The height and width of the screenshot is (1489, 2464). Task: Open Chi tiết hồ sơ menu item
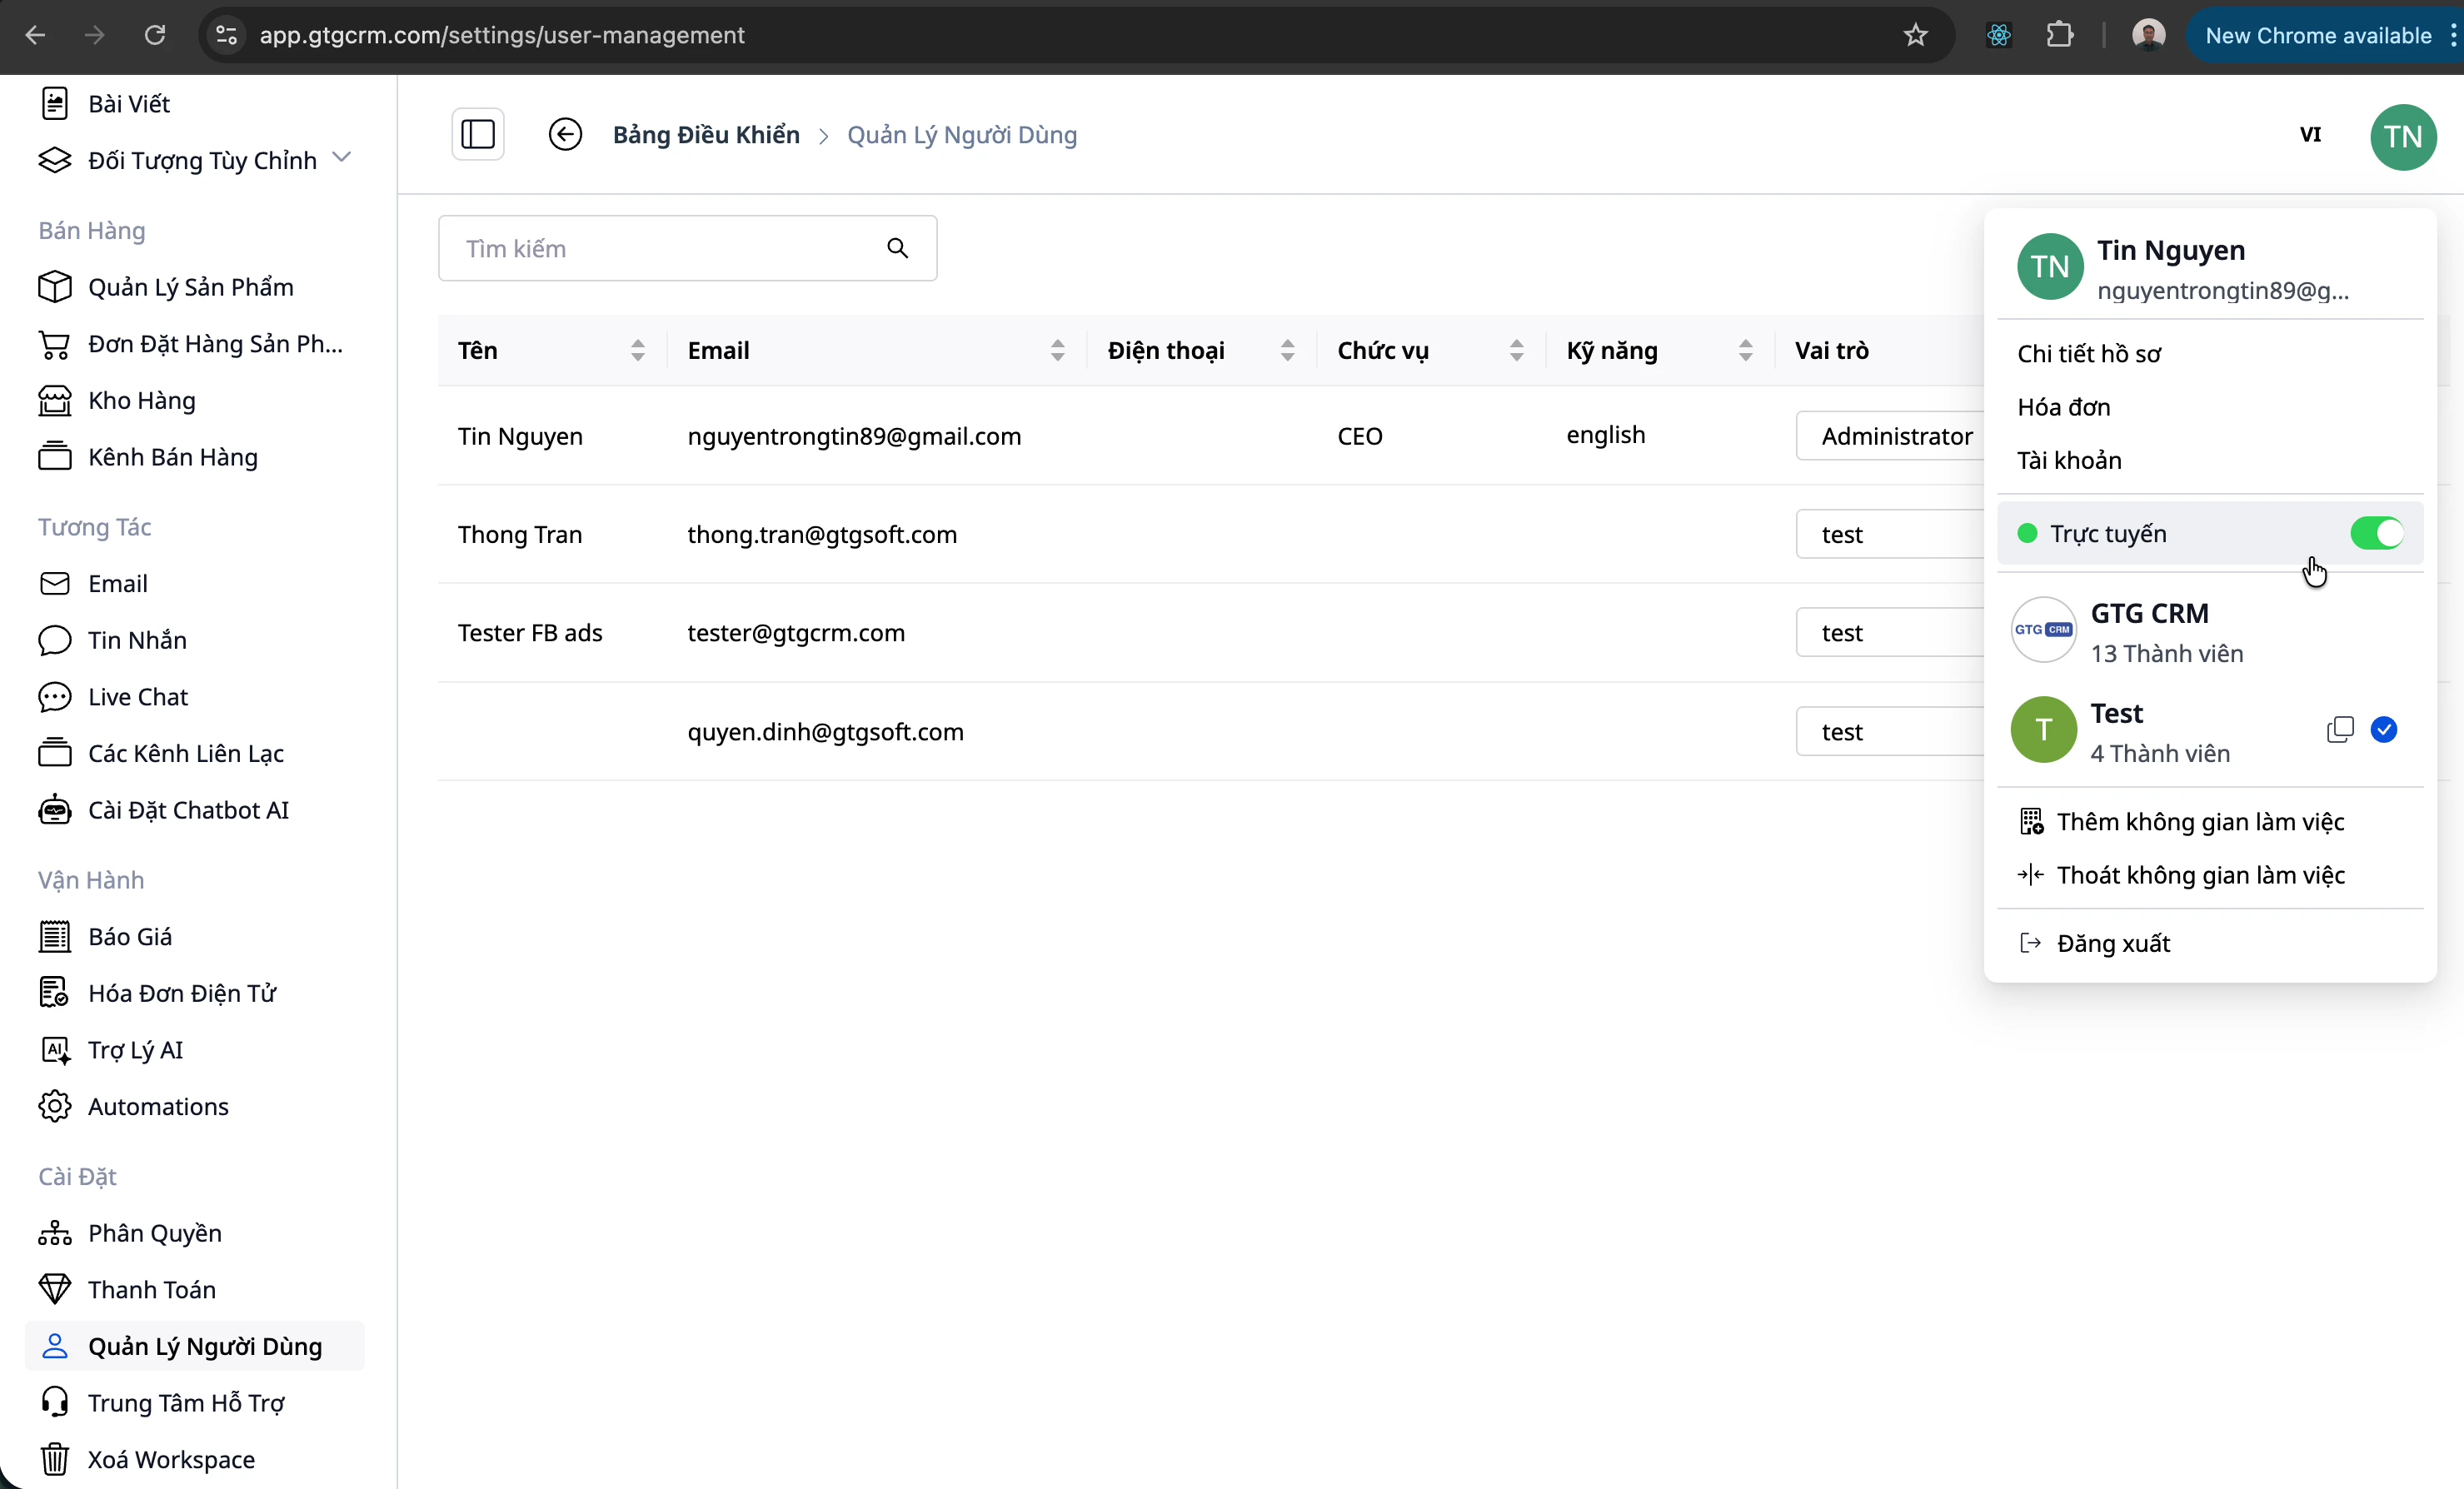point(2089,354)
